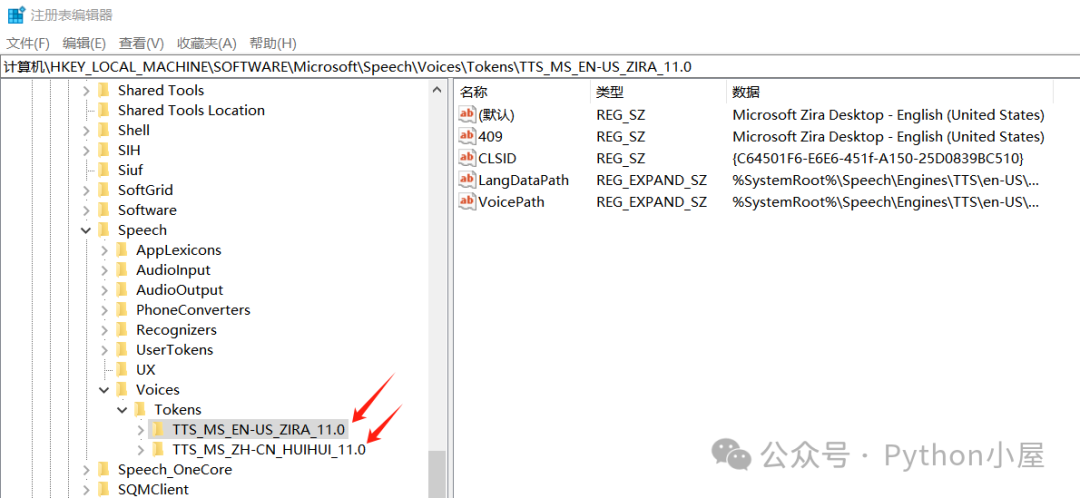1080x498 pixels.
Task: Expand the PhoneConverters key
Action: pyautogui.click(x=104, y=310)
